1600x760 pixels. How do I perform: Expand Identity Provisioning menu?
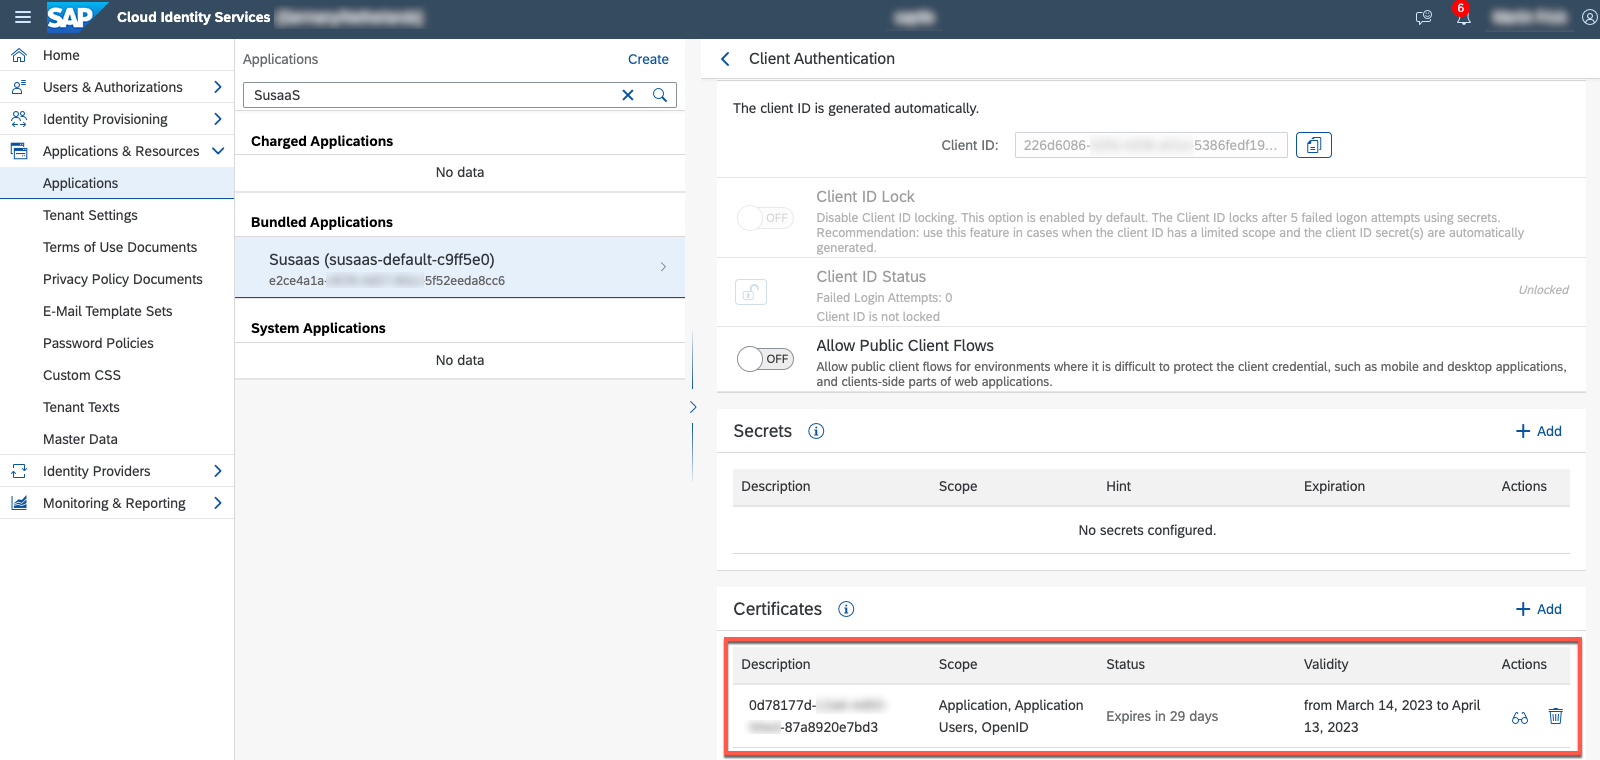pos(217,119)
